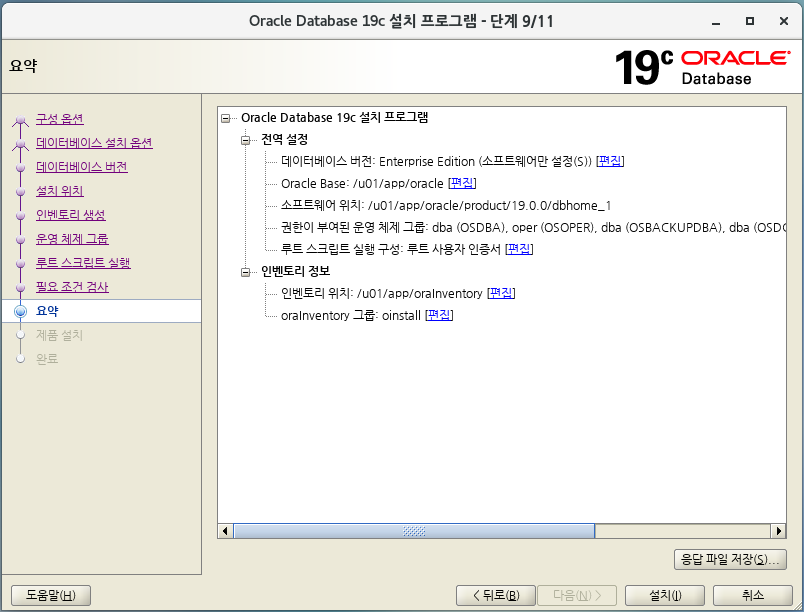
Task: Click the 응답 파일 저장 button
Action: click(730, 559)
